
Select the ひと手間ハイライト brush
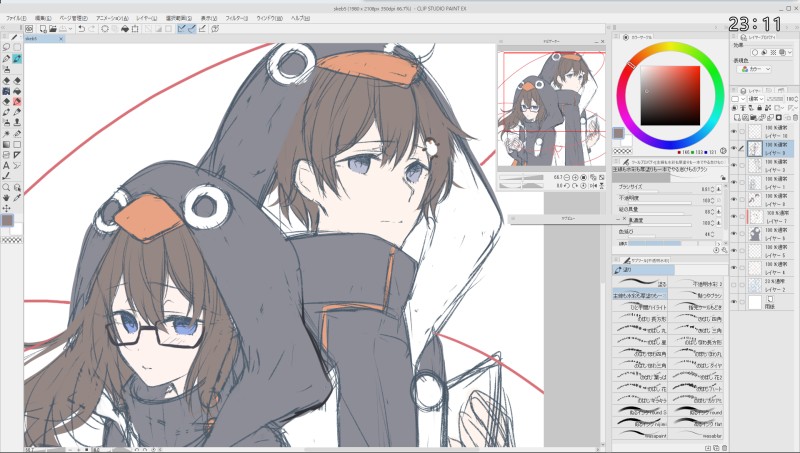pyautogui.click(x=640, y=306)
